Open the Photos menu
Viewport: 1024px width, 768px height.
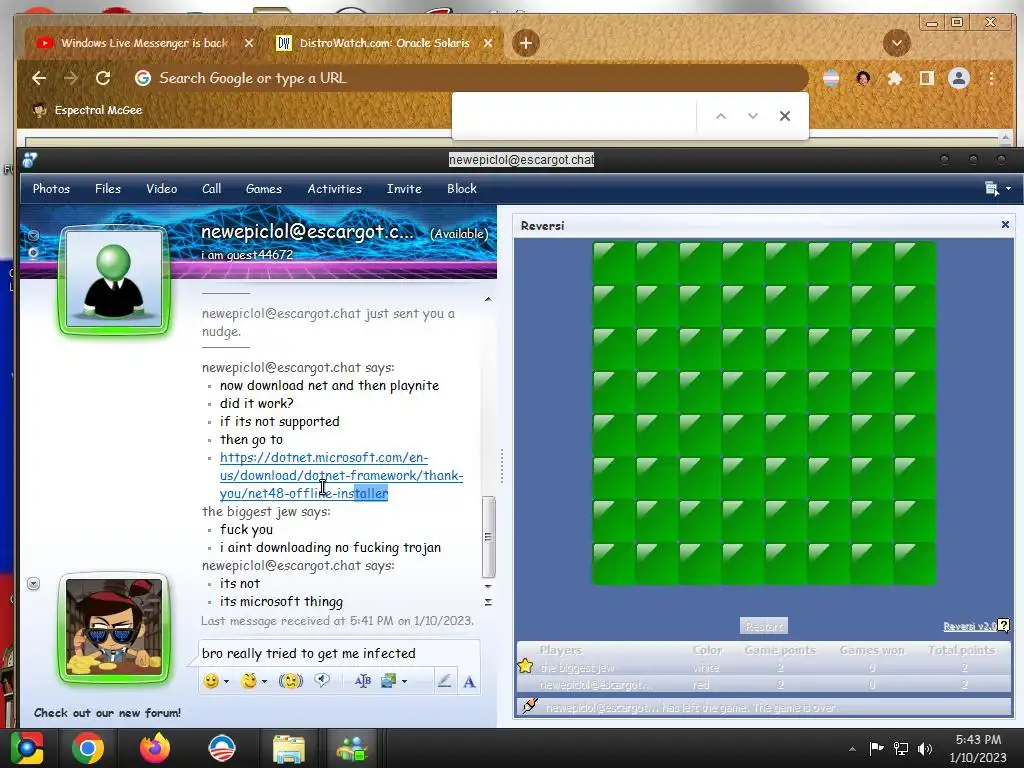[52, 189]
